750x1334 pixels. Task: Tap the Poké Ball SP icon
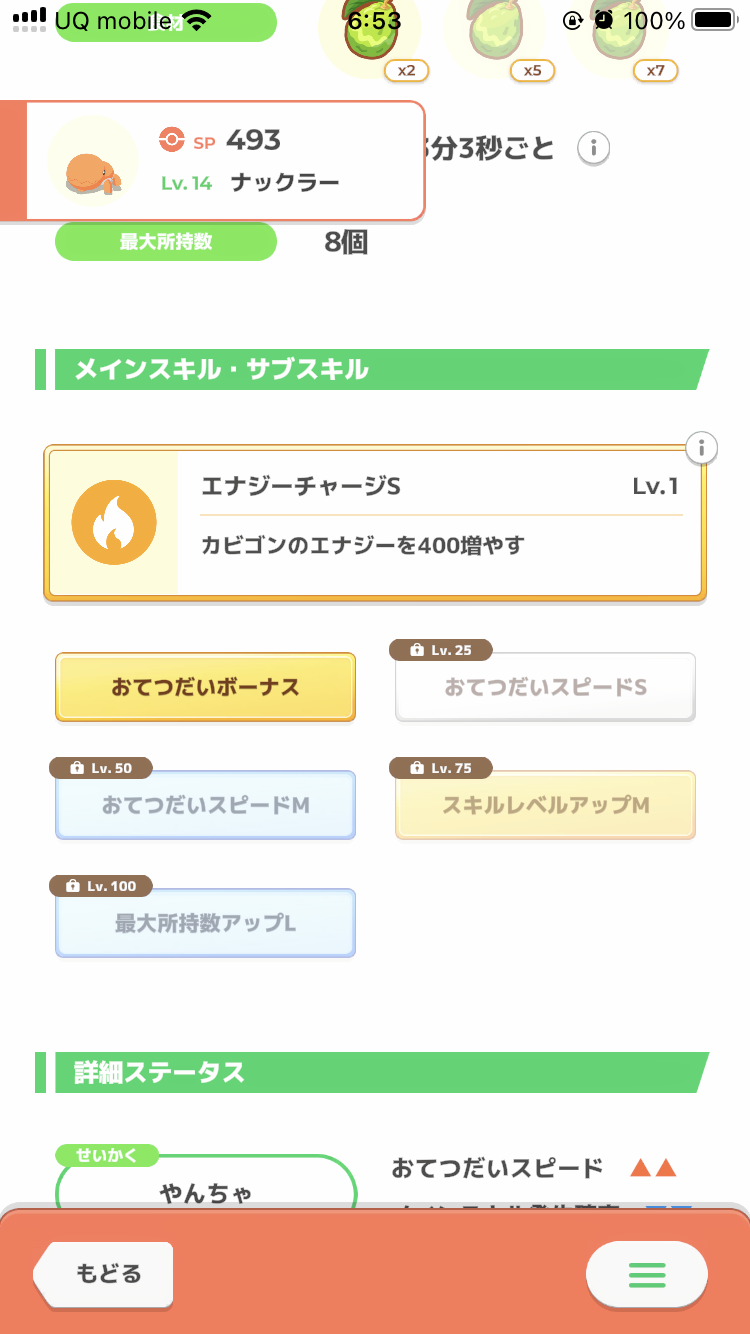pos(172,141)
